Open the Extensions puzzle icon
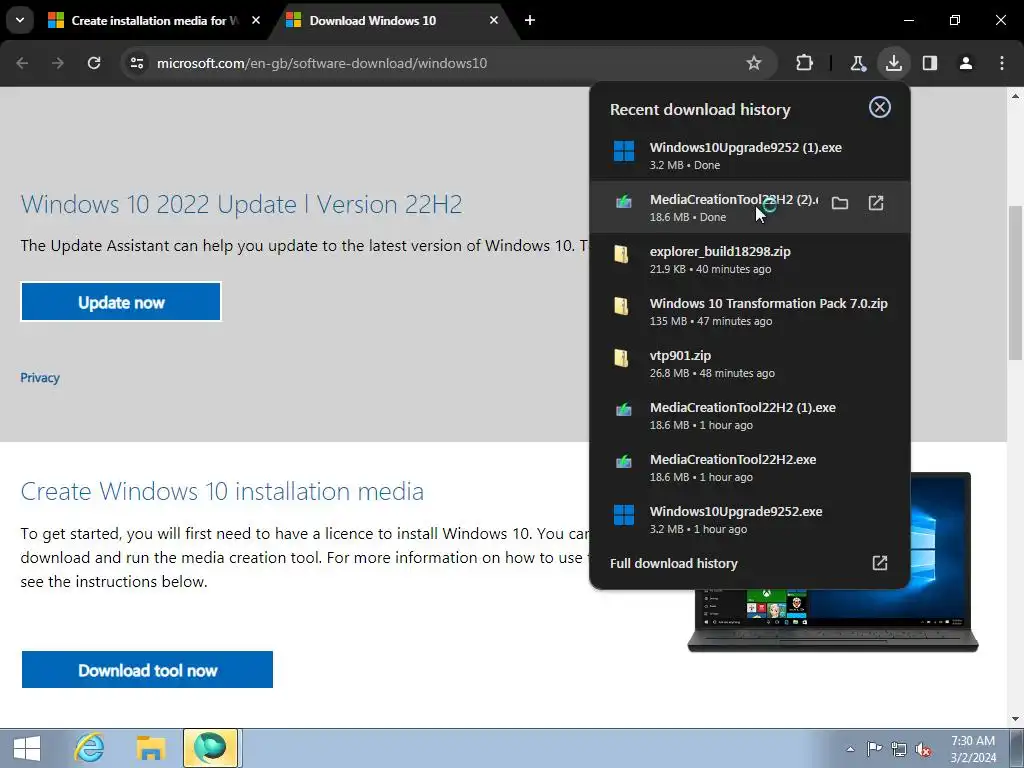 point(805,63)
